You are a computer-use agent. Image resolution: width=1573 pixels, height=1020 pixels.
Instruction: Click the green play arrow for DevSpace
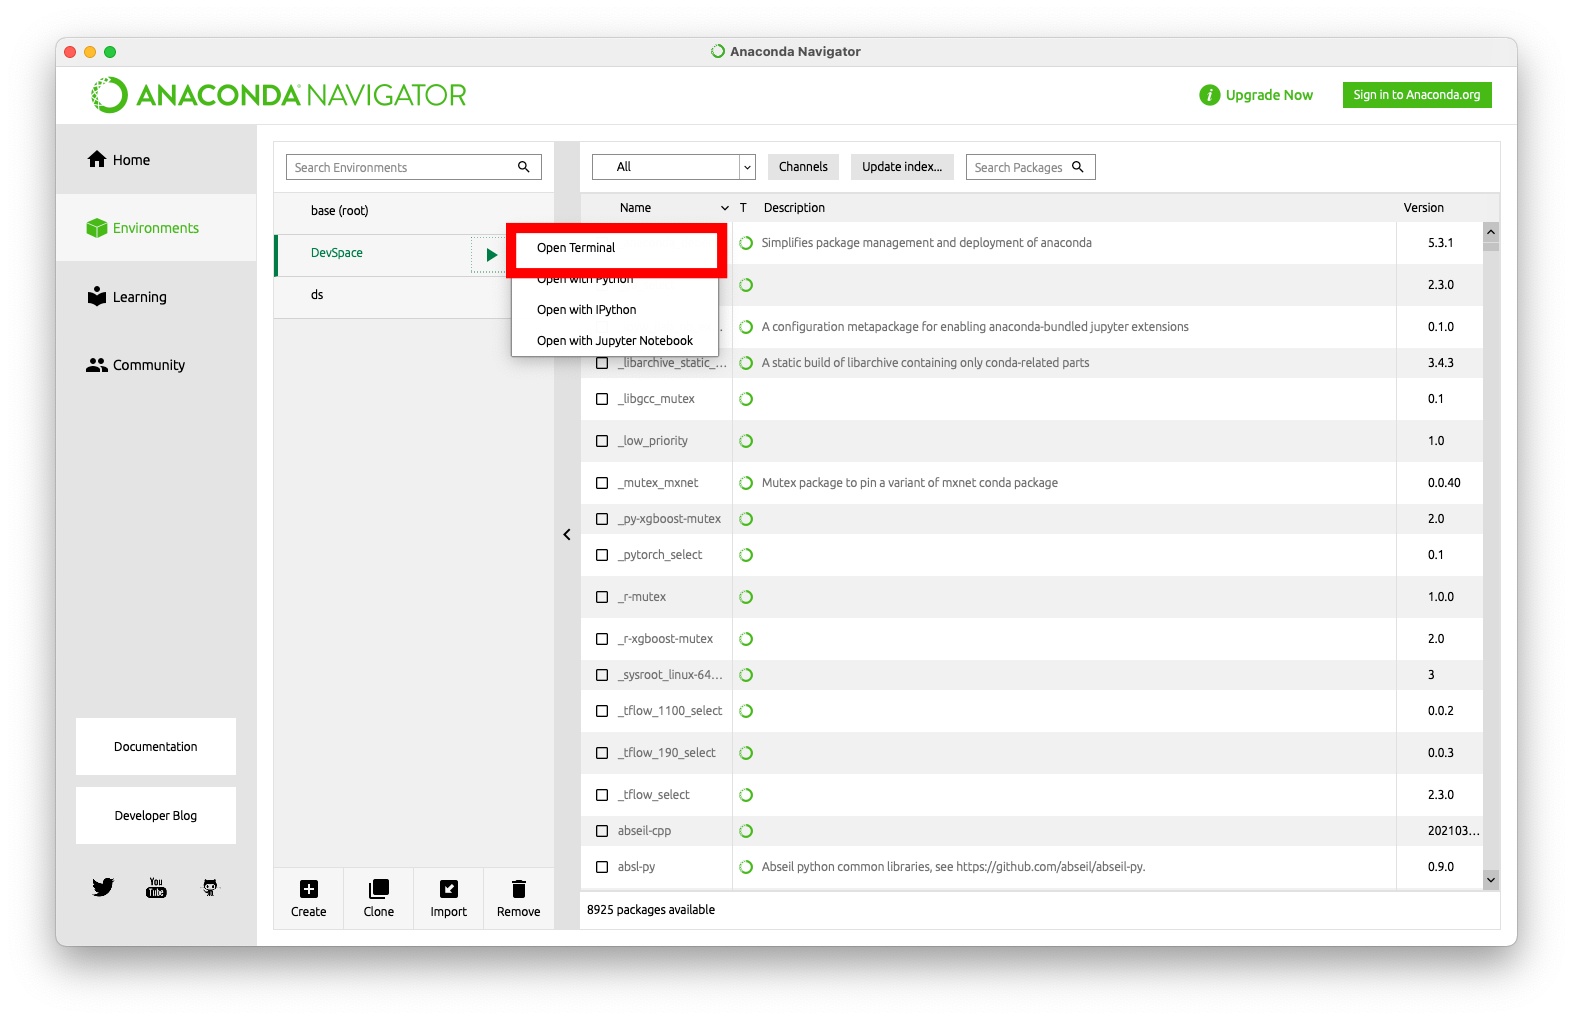[491, 255]
